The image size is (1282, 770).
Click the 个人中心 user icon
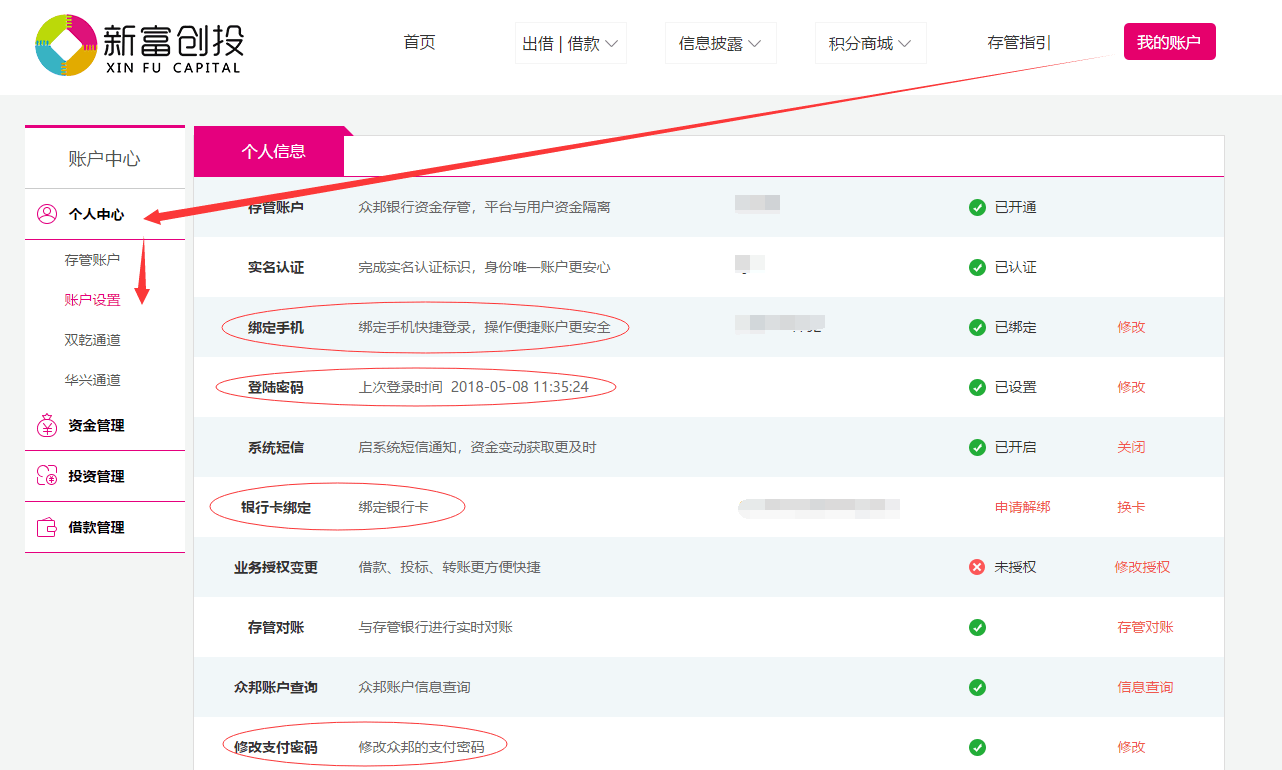(x=47, y=214)
